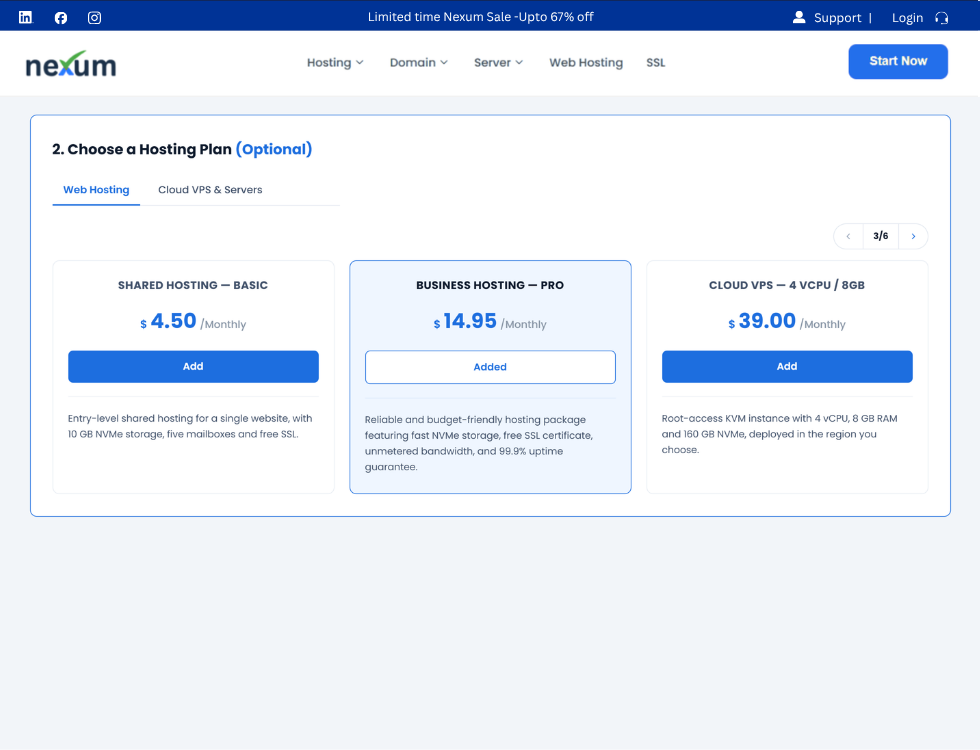Click the Nexum Sale promo banner text

pos(481,17)
